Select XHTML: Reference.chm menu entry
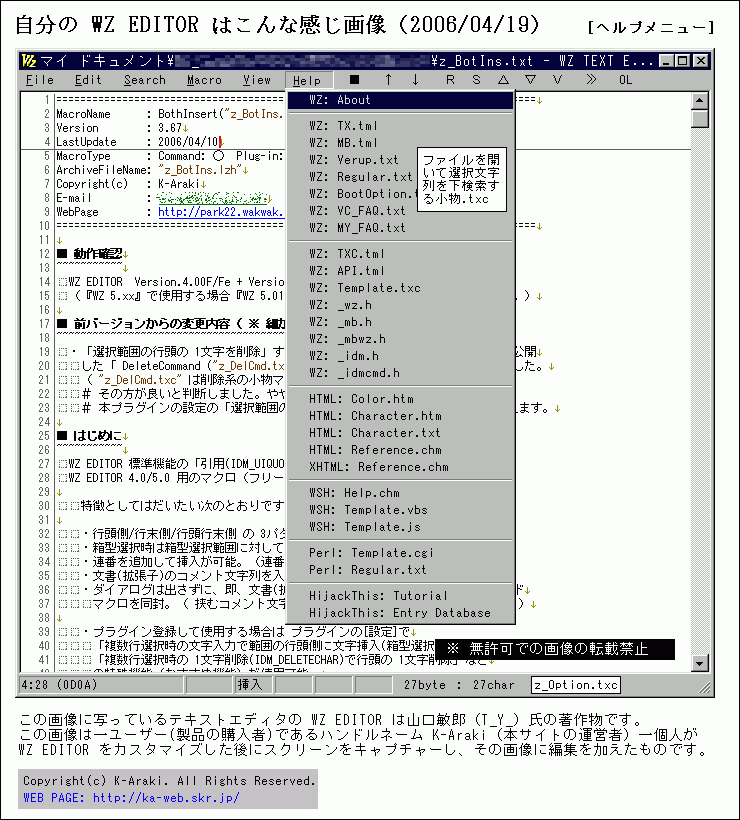This screenshot has height=820, width=740. [401, 466]
